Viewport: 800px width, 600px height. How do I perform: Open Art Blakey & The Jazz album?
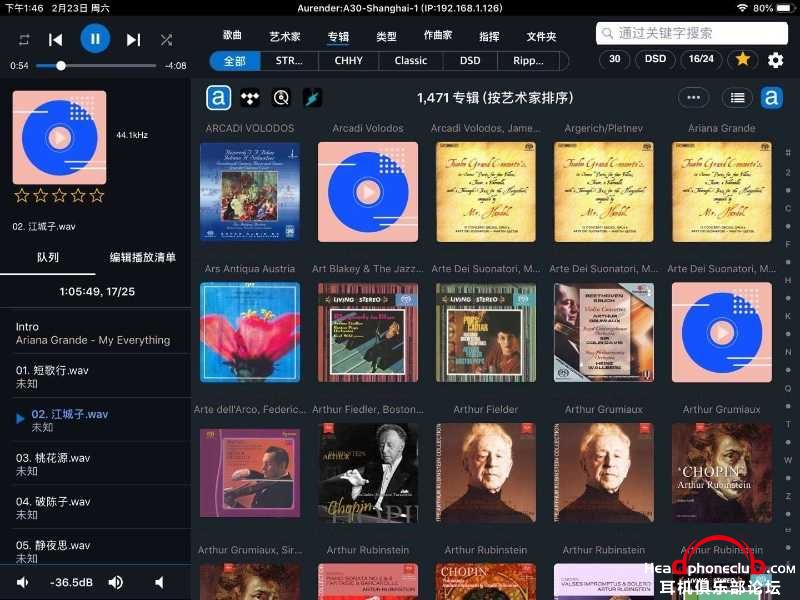tap(368, 332)
